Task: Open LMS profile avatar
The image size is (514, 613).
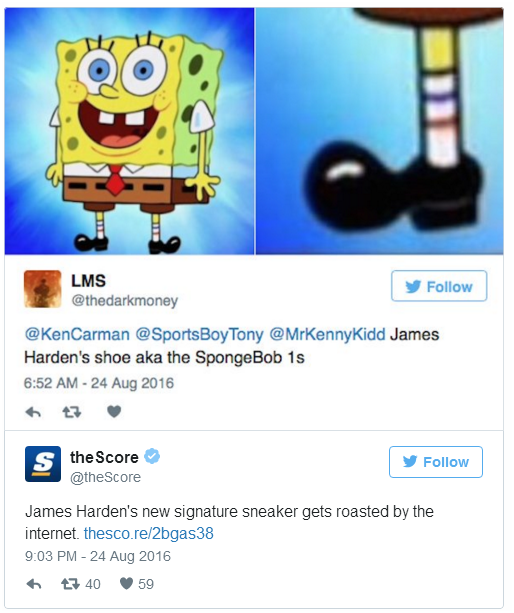Action: pos(43,289)
